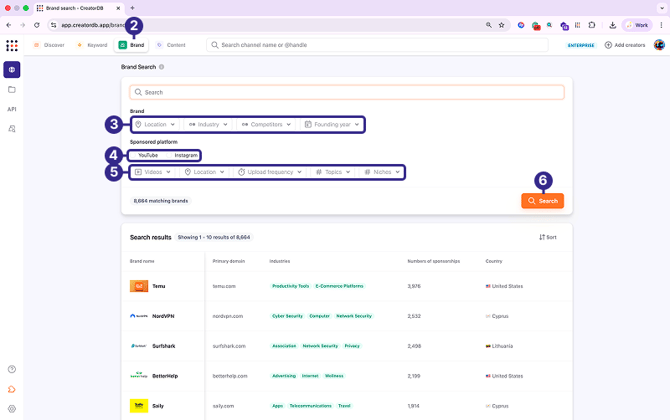
Task: Open the API section in sidebar
Action: 12,109
